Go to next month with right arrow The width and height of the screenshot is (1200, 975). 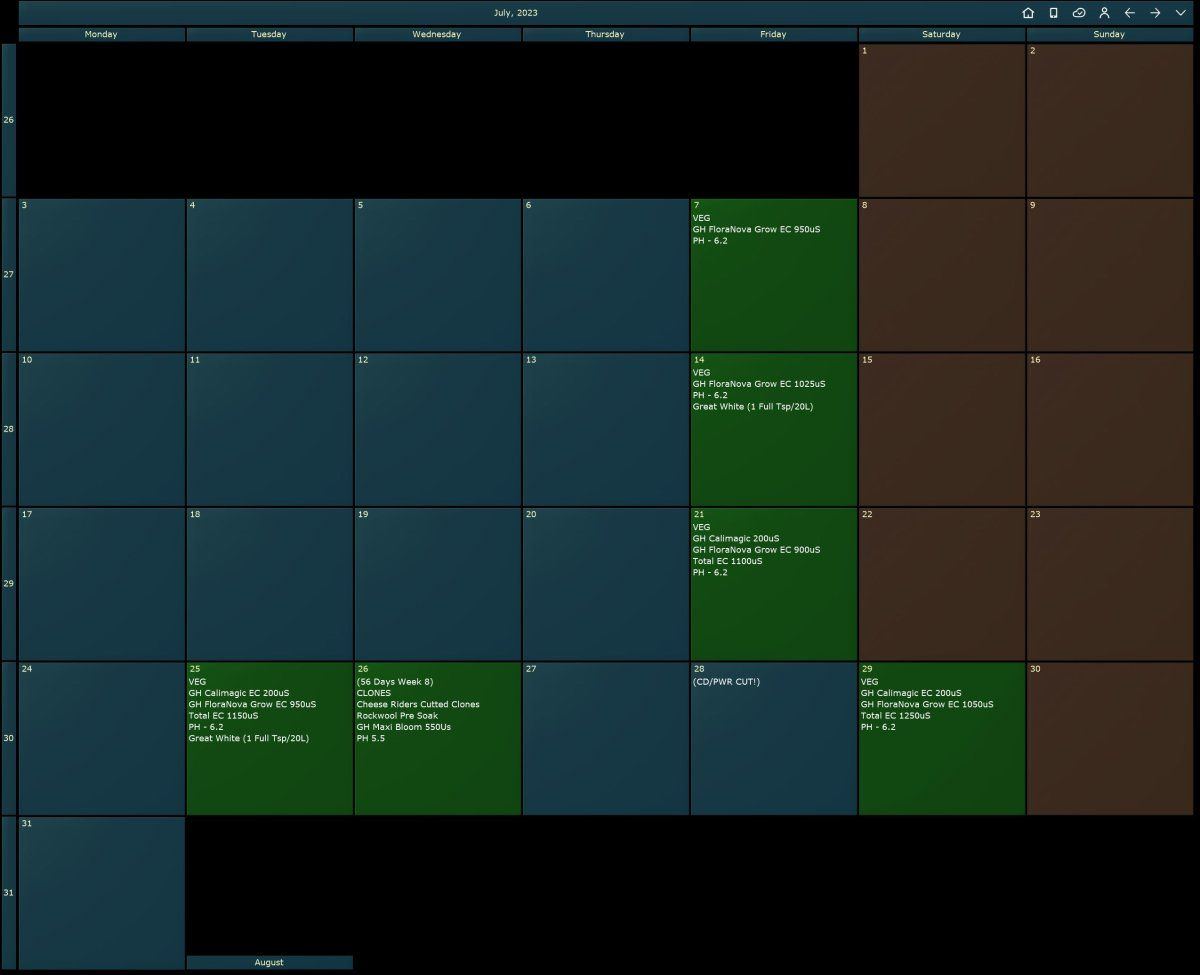[x=1155, y=13]
